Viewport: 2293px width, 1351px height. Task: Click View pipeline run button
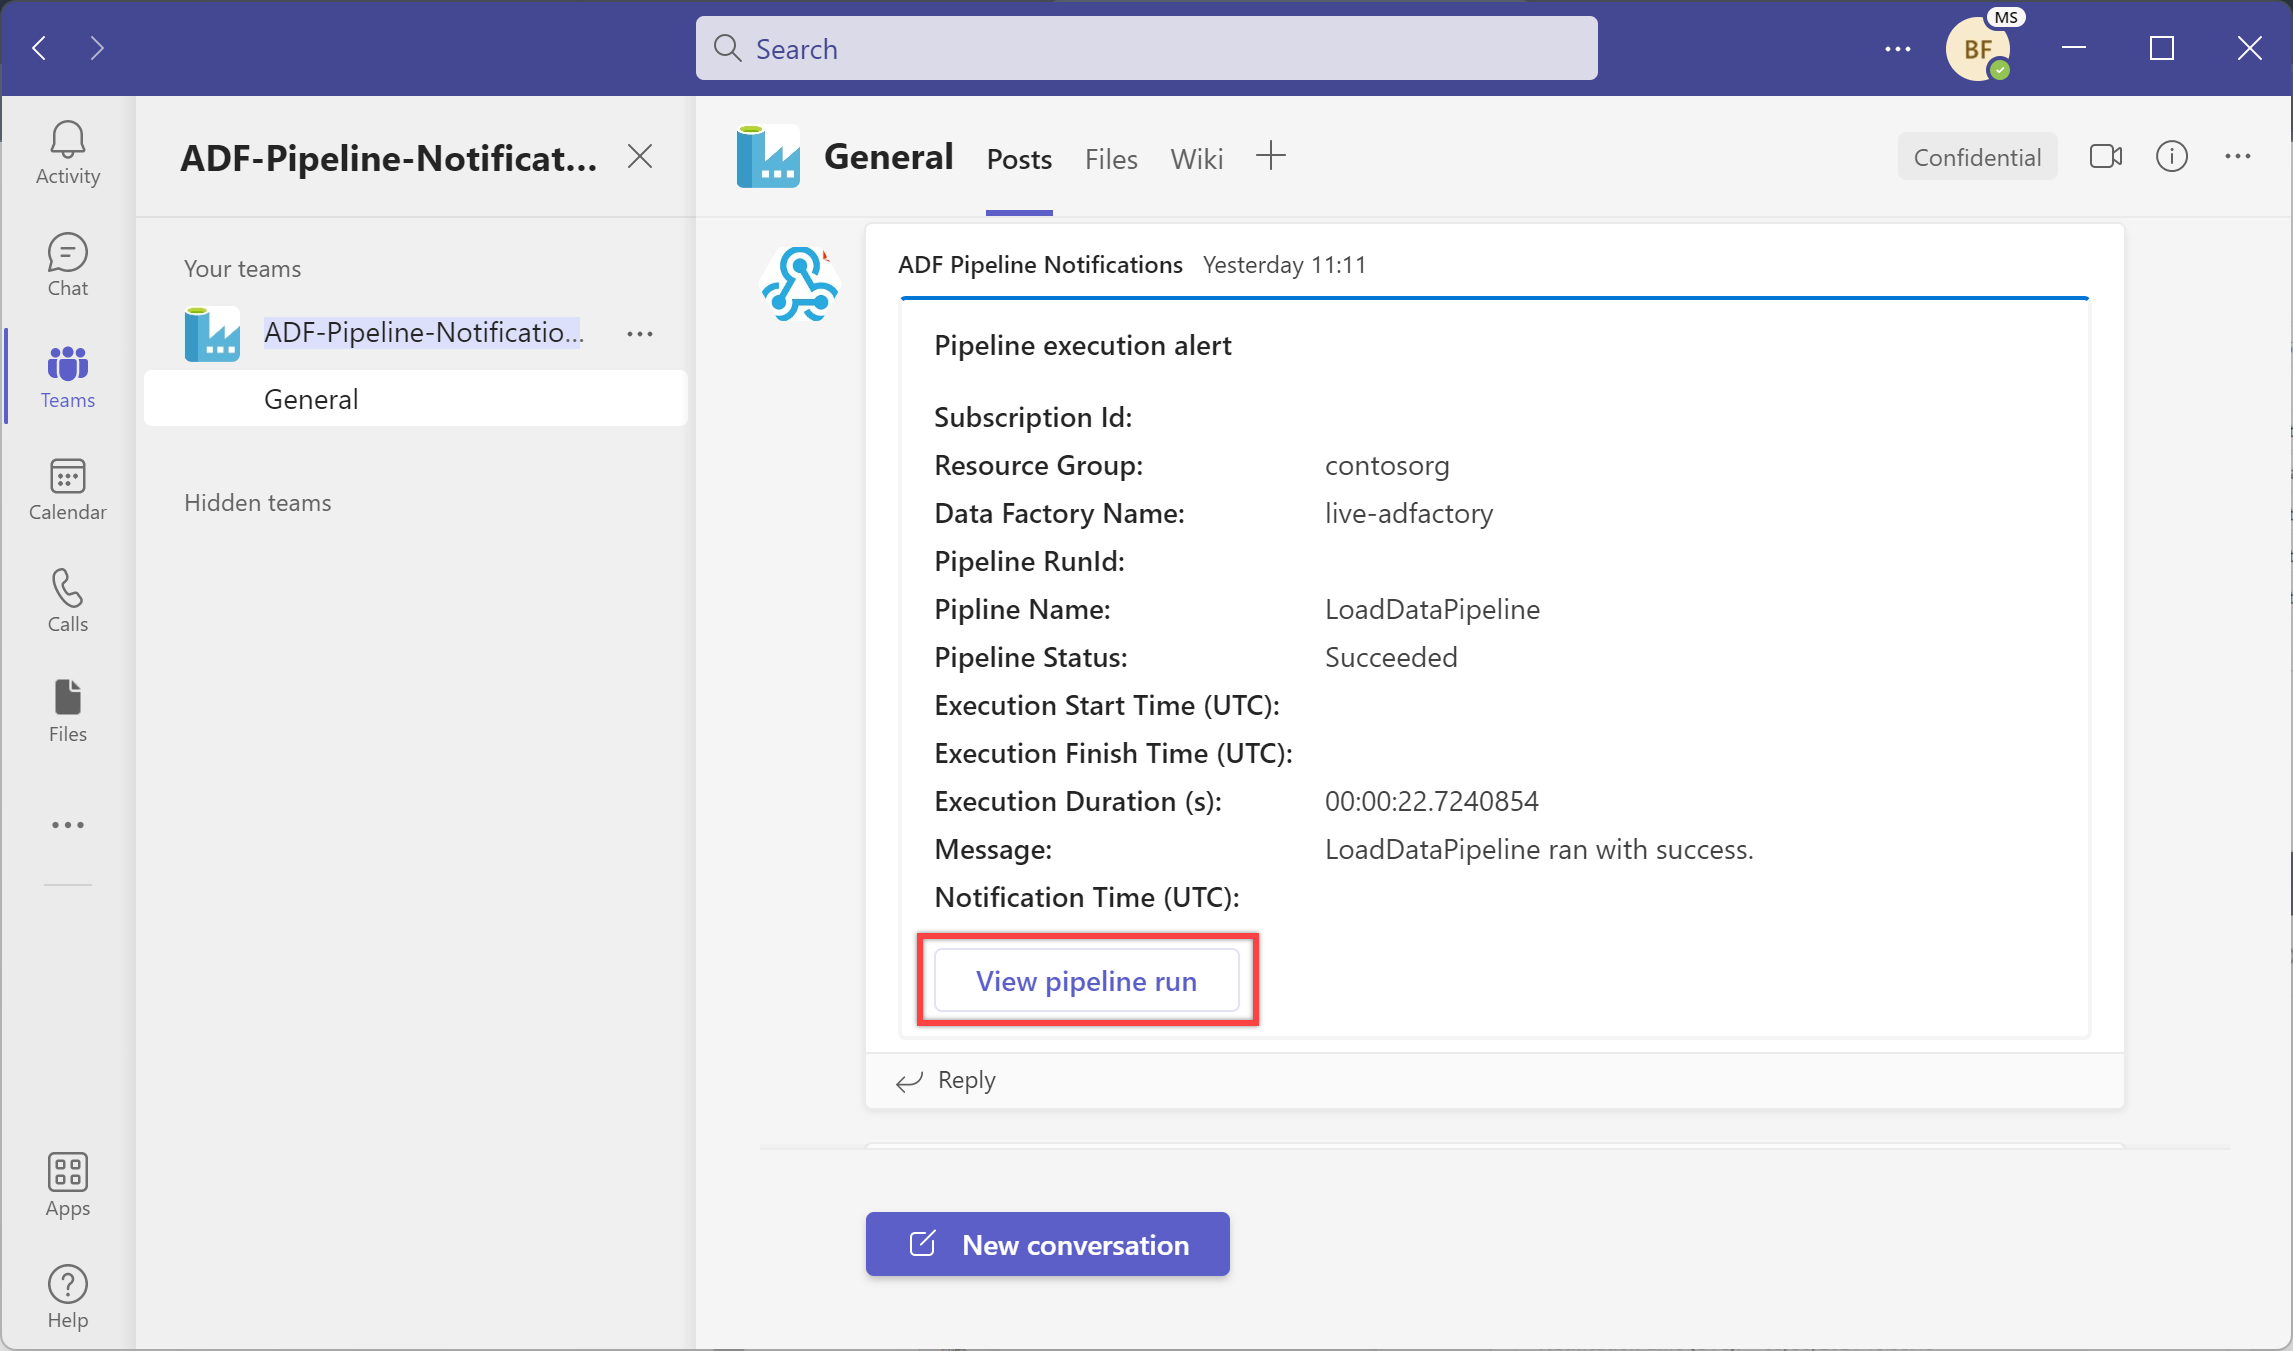point(1087,979)
